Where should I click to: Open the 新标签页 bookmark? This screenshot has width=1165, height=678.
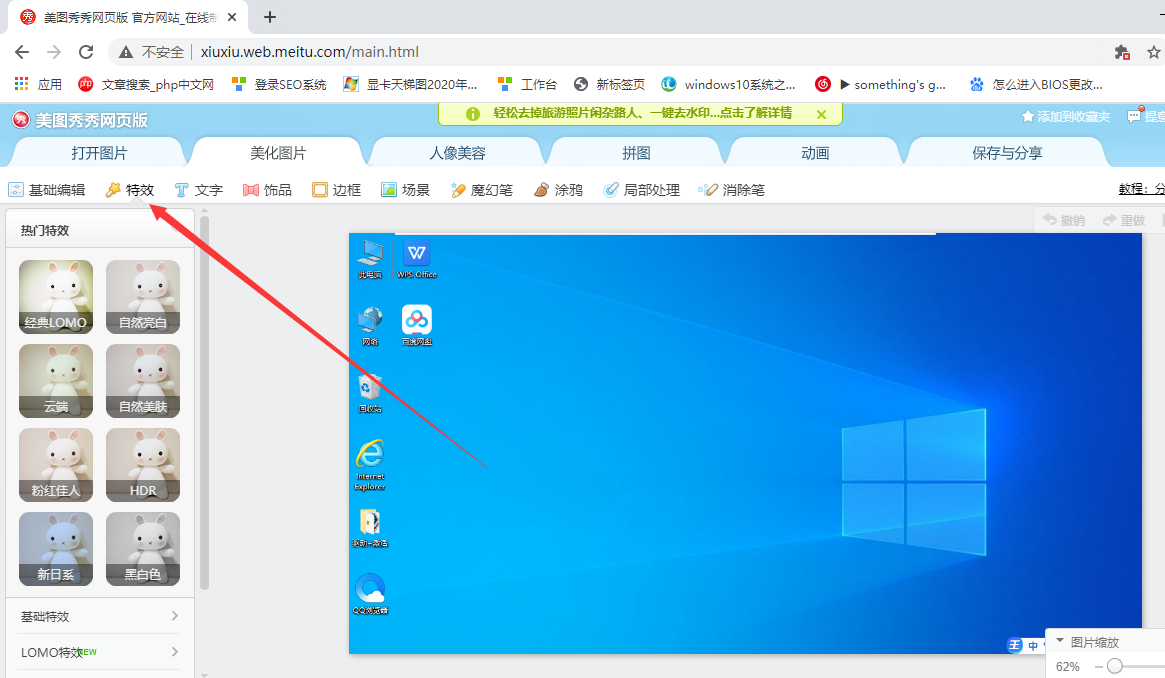[610, 85]
